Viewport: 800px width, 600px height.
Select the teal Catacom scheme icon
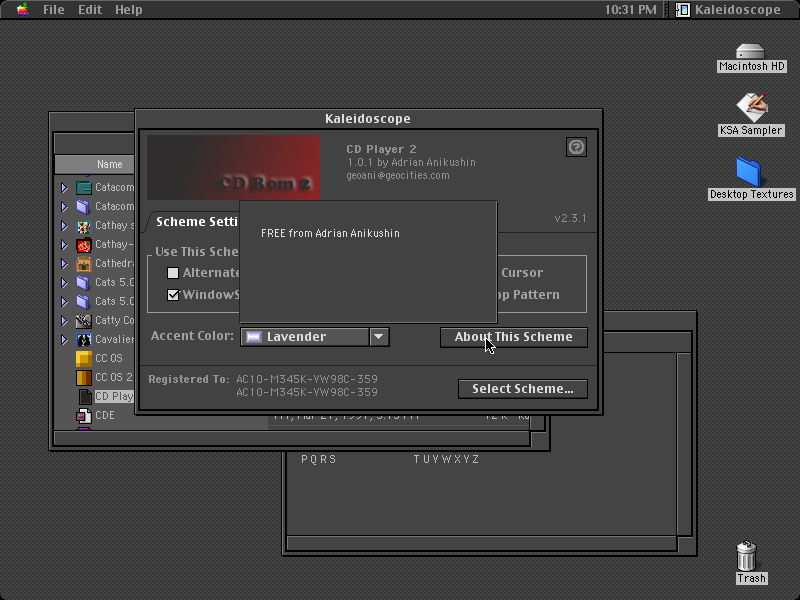coord(84,188)
